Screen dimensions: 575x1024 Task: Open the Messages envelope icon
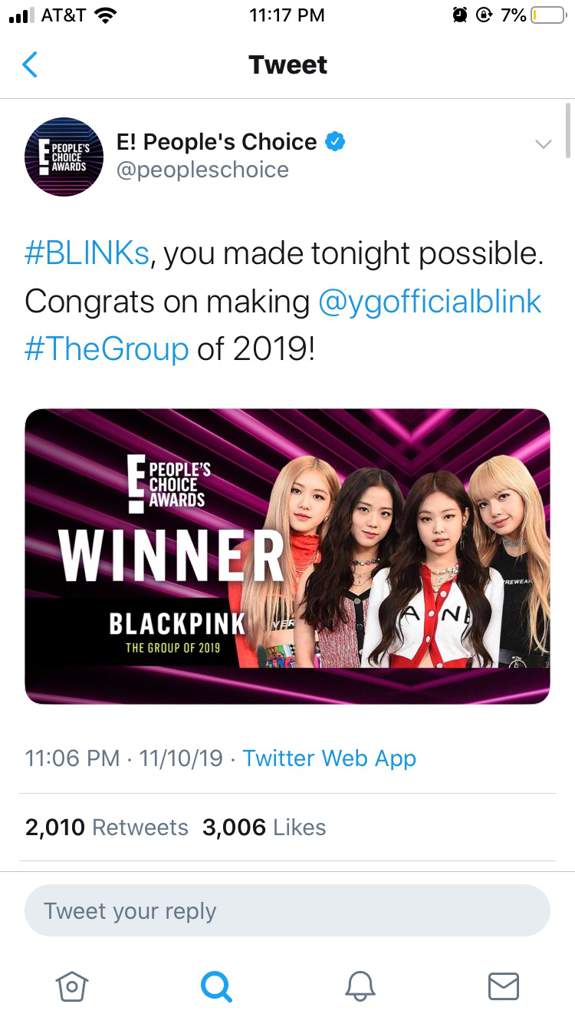pyautogui.click(x=503, y=986)
